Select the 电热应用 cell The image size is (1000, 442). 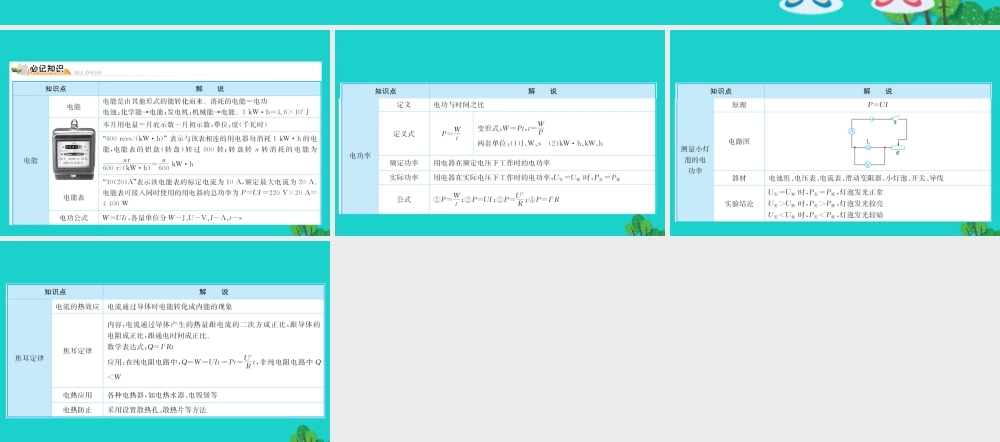pyautogui.click(x=77, y=395)
